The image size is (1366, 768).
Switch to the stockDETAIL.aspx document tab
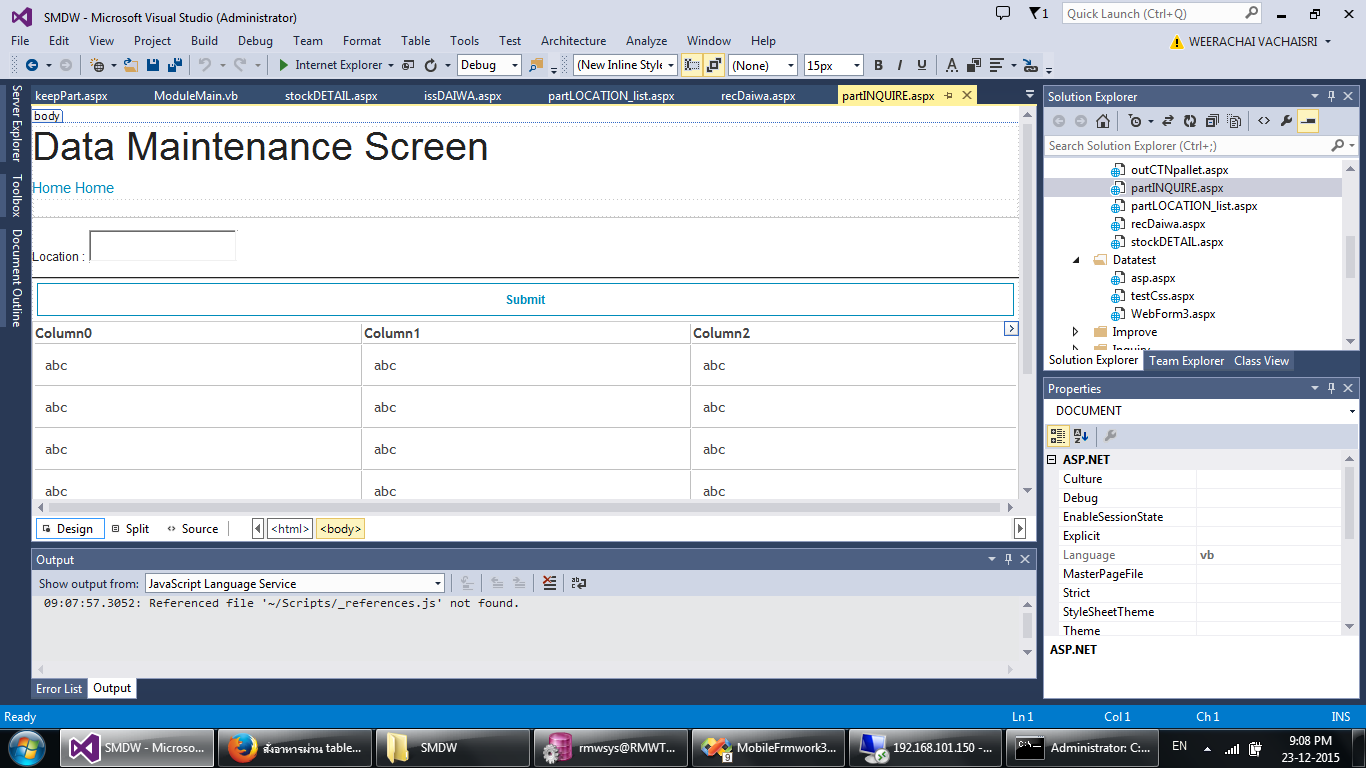pos(331,96)
